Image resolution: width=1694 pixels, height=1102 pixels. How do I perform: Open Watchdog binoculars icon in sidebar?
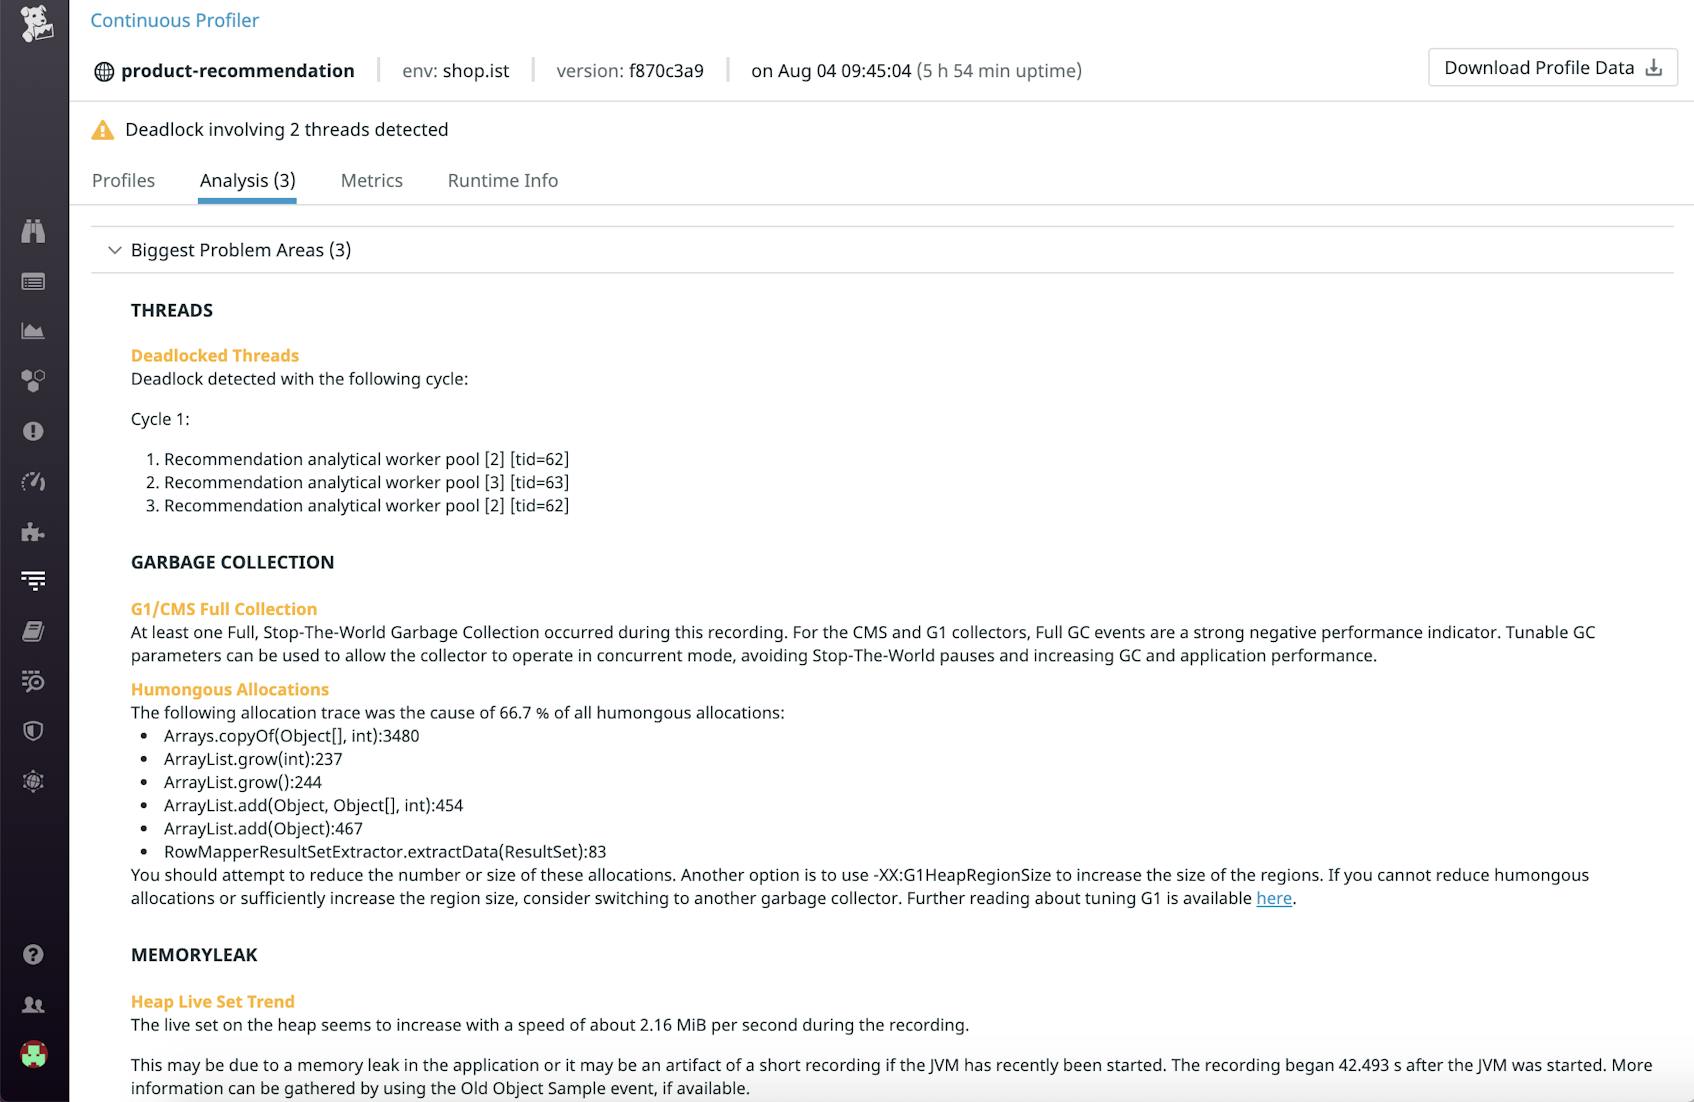click(x=33, y=231)
